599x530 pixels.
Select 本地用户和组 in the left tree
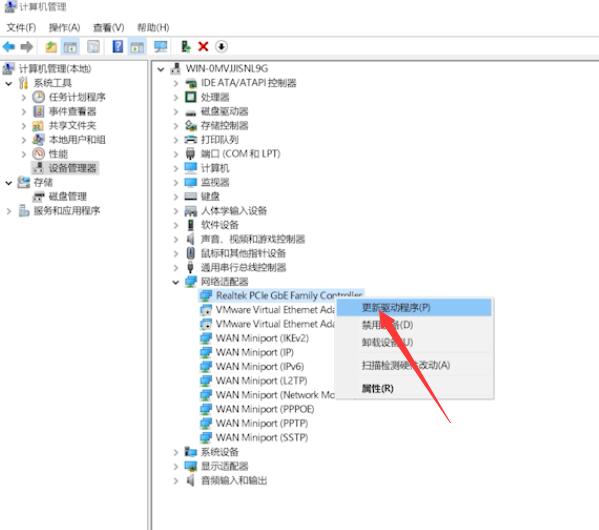point(77,140)
